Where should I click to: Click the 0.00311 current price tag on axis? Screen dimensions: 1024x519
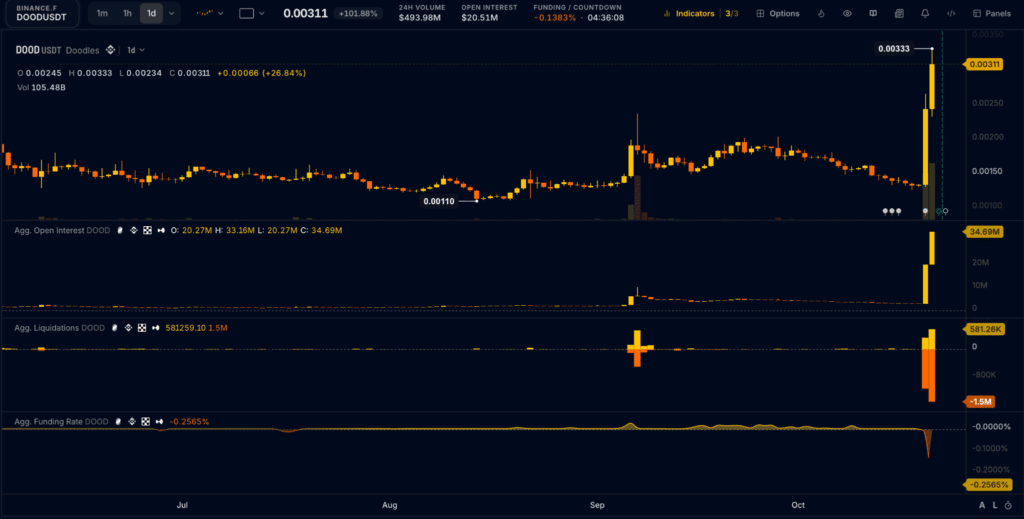coord(982,64)
